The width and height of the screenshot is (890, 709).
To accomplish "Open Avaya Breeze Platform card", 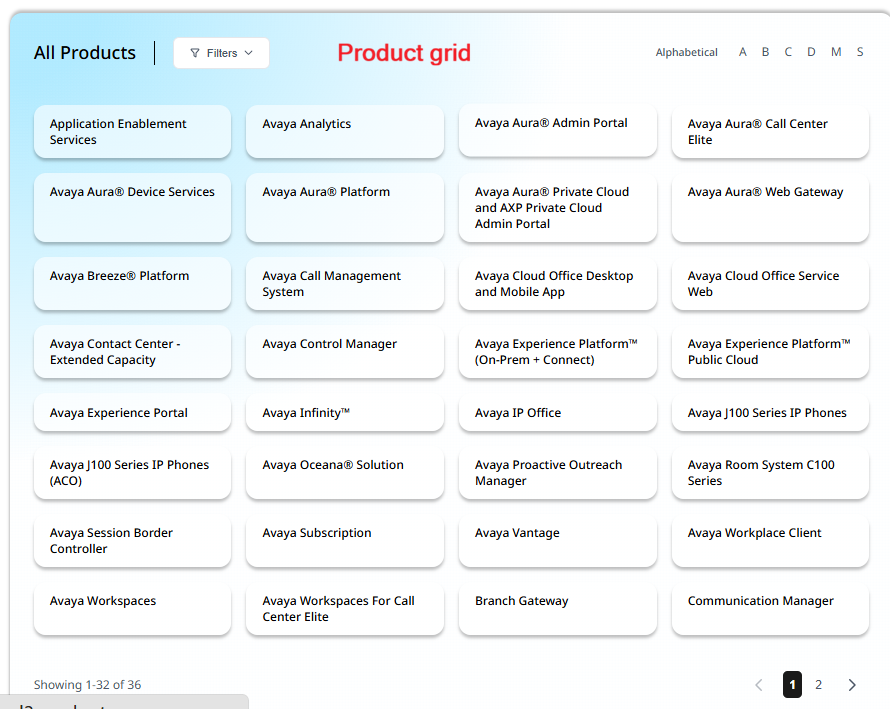I will pos(132,284).
